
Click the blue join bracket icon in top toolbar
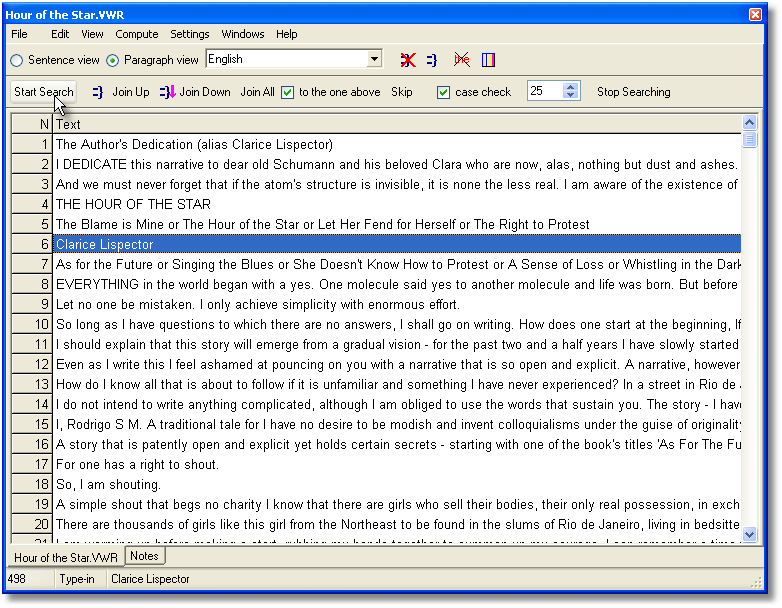pos(432,60)
